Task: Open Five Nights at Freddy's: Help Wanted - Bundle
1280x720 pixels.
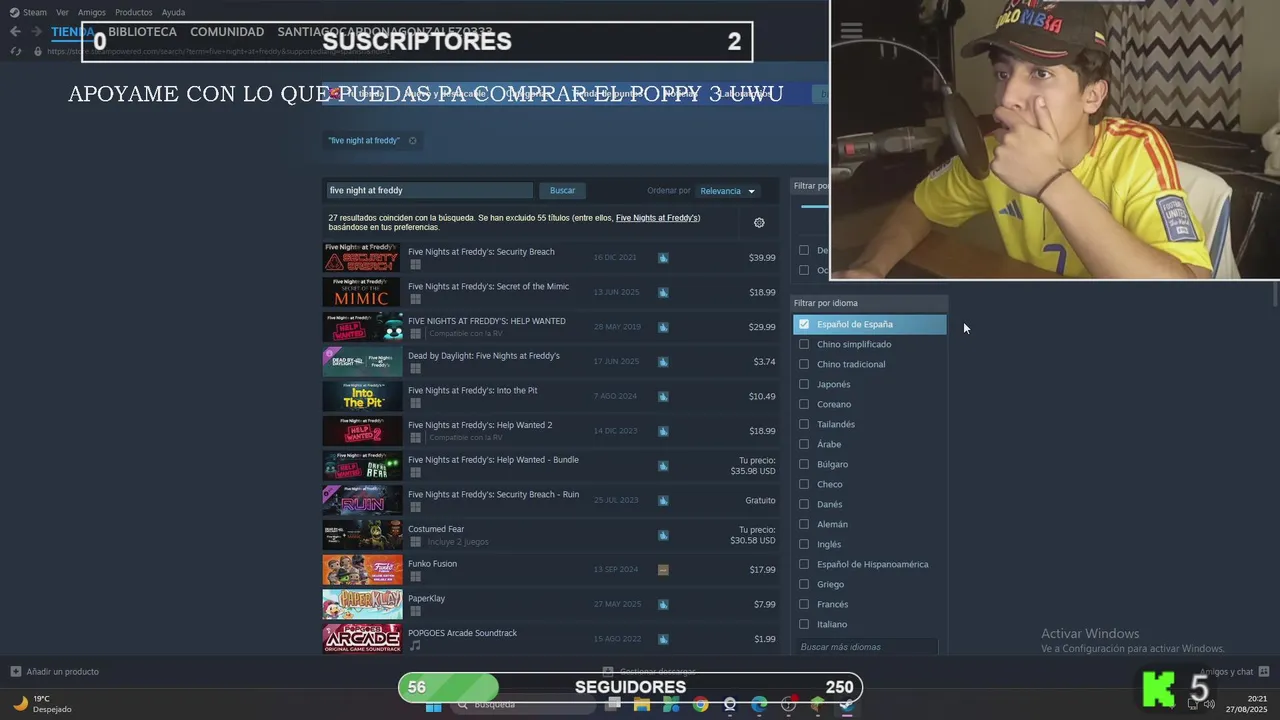Action: (549, 466)
